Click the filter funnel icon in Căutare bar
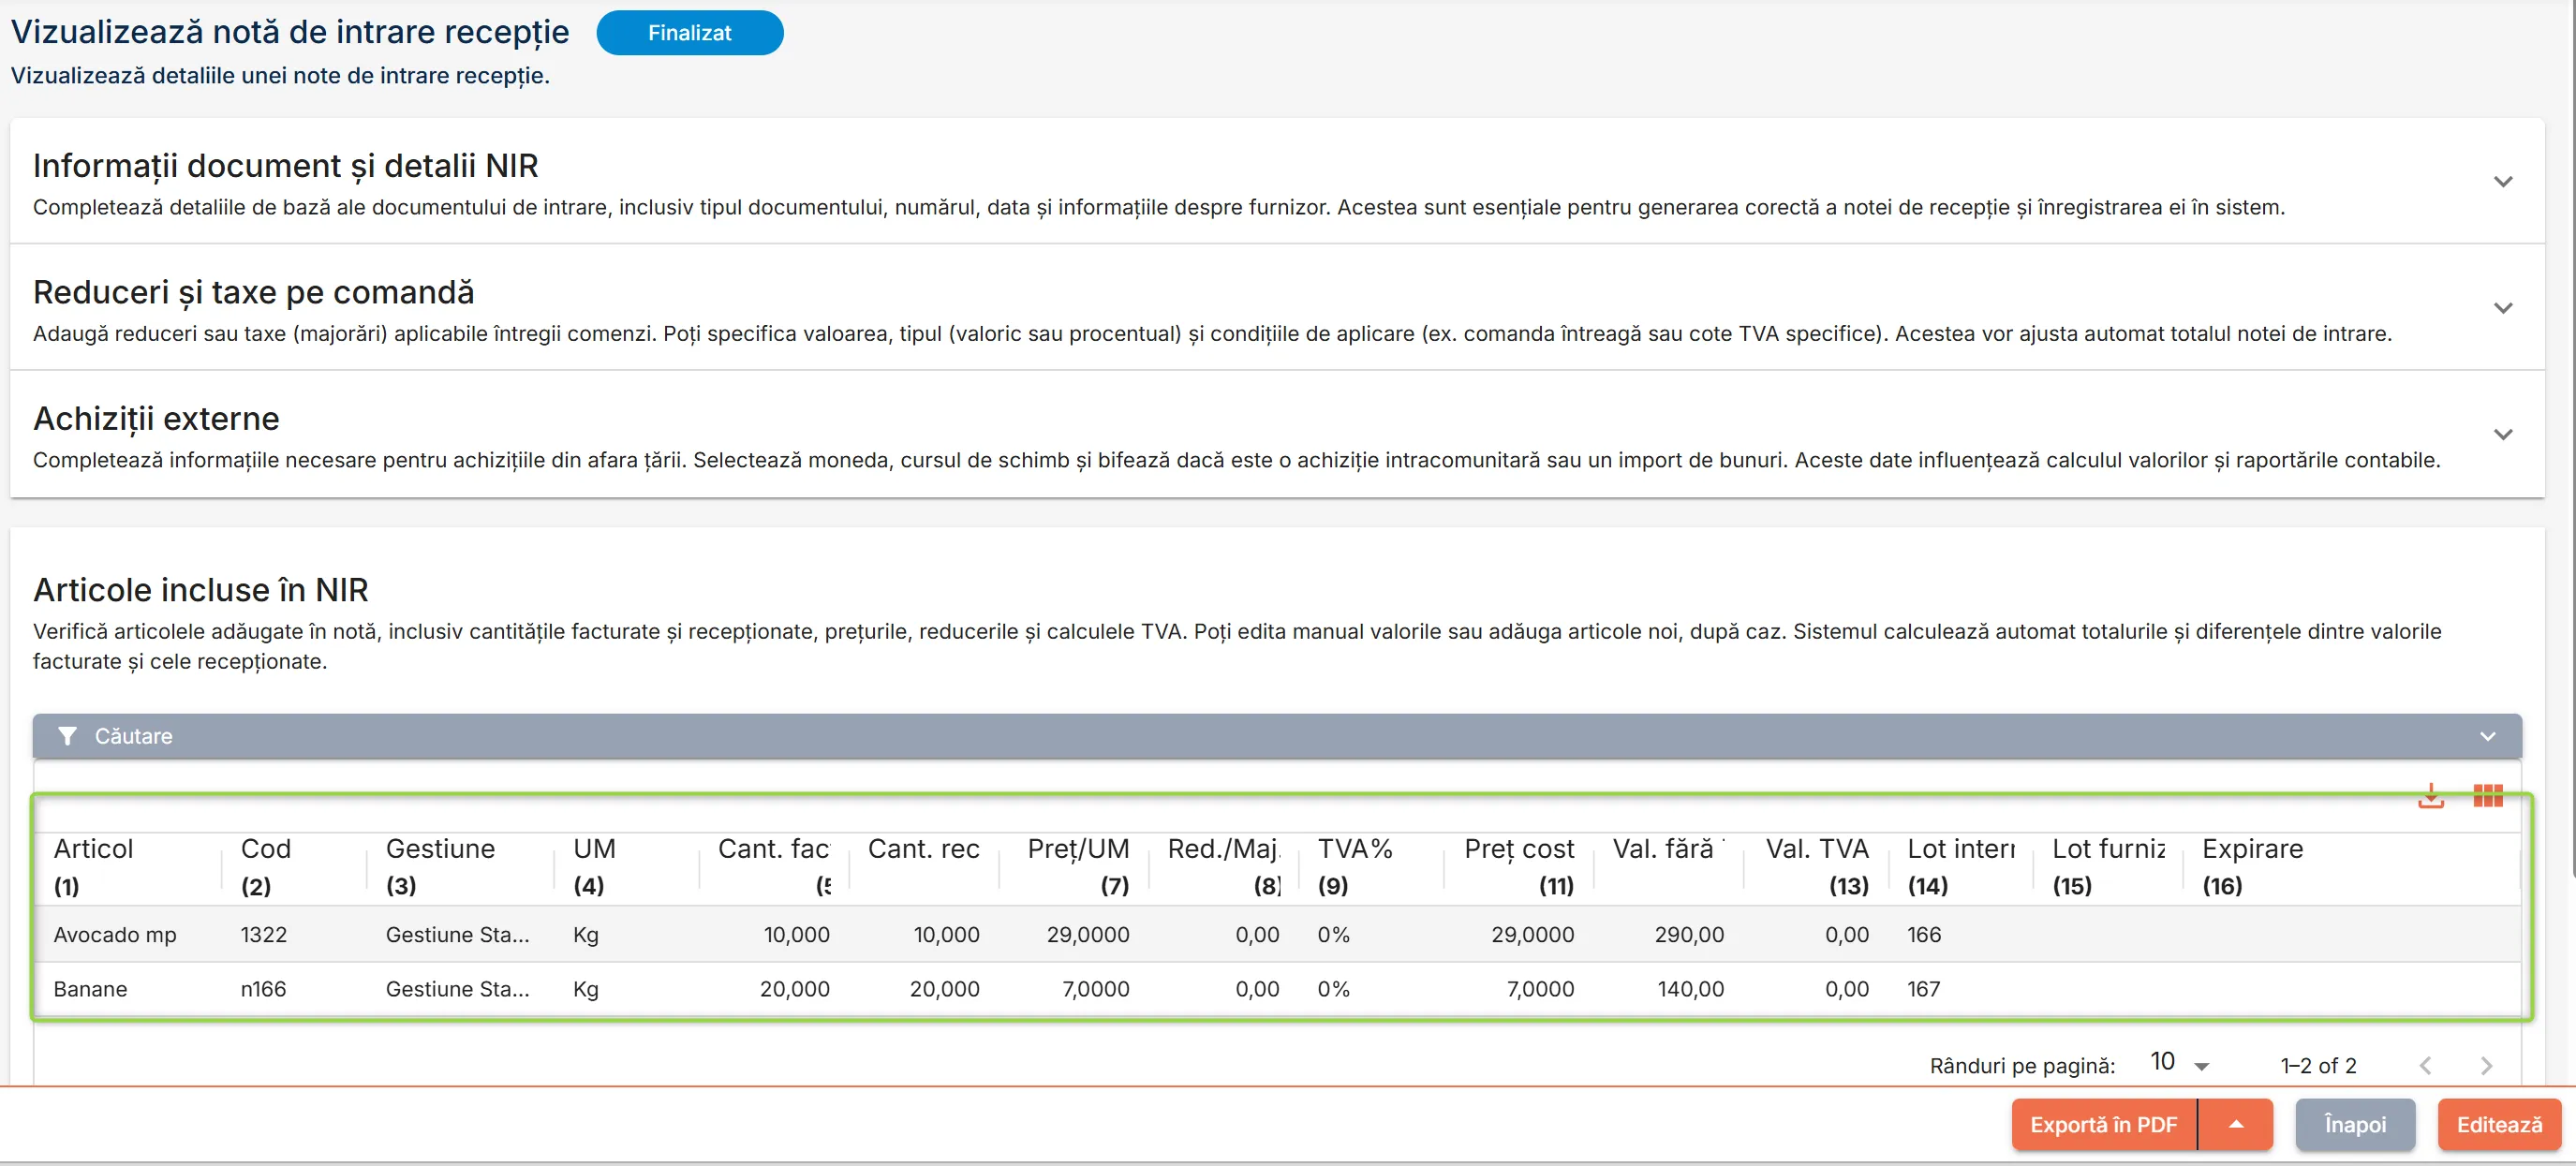 [67, 736]
